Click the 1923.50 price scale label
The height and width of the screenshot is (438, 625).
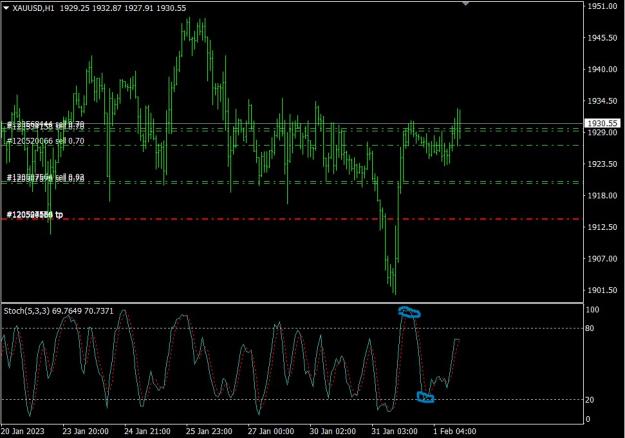tap(602, 164)
